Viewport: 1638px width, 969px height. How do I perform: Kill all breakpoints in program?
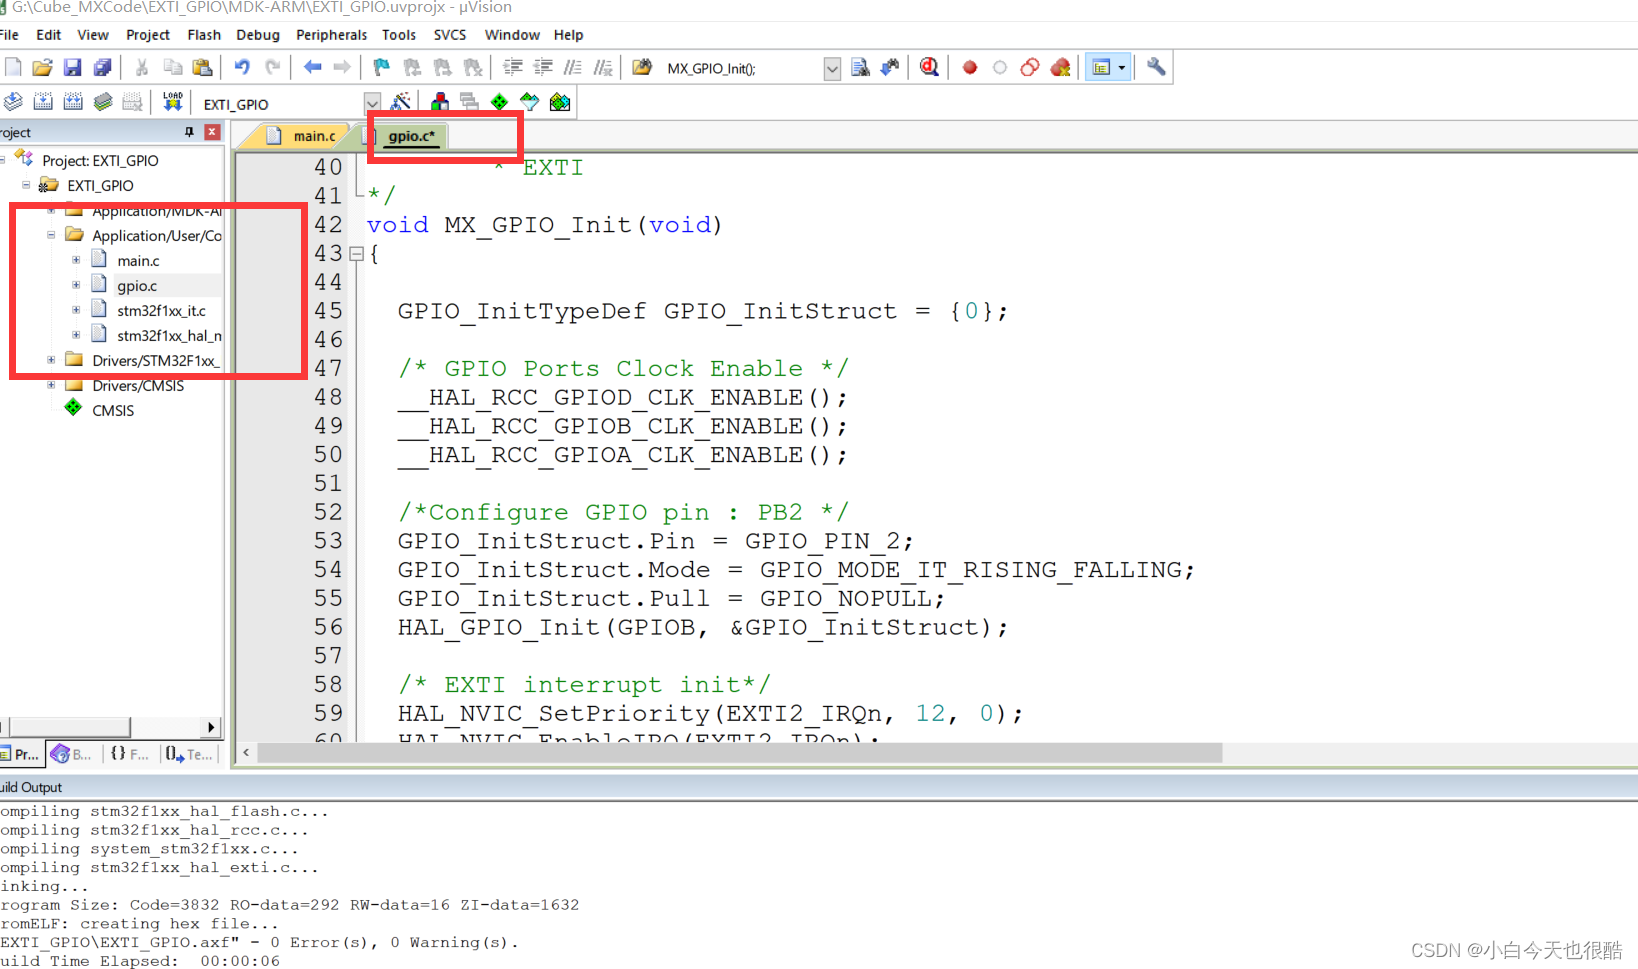click(1060, 67)
